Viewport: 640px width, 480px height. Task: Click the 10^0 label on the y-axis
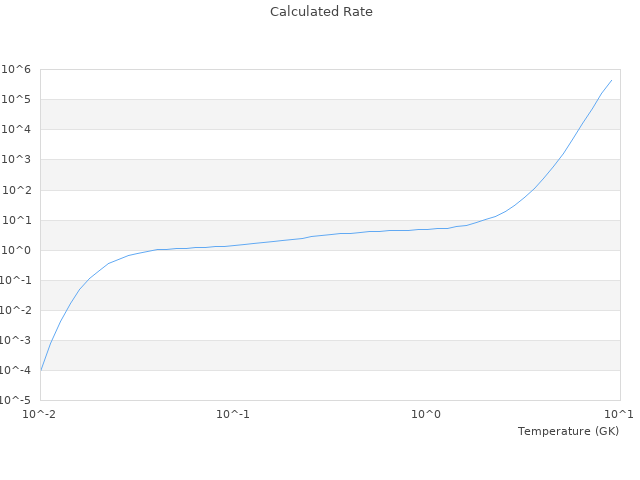17,250
